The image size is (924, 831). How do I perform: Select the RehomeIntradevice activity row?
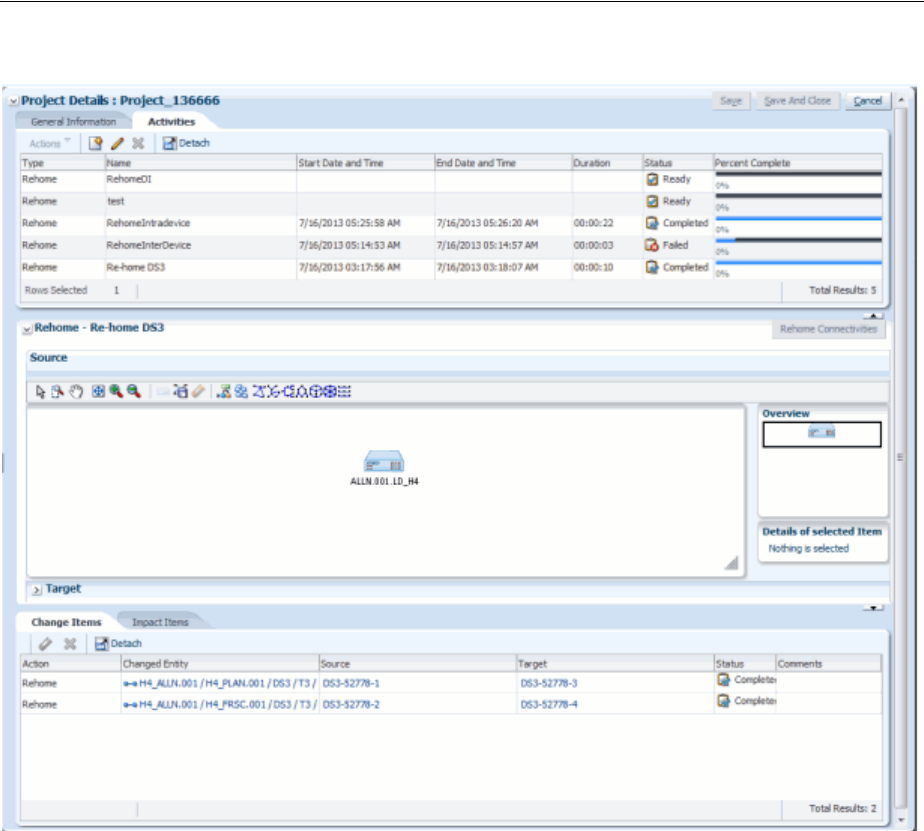pyautogui.click(x=451, y=223)
